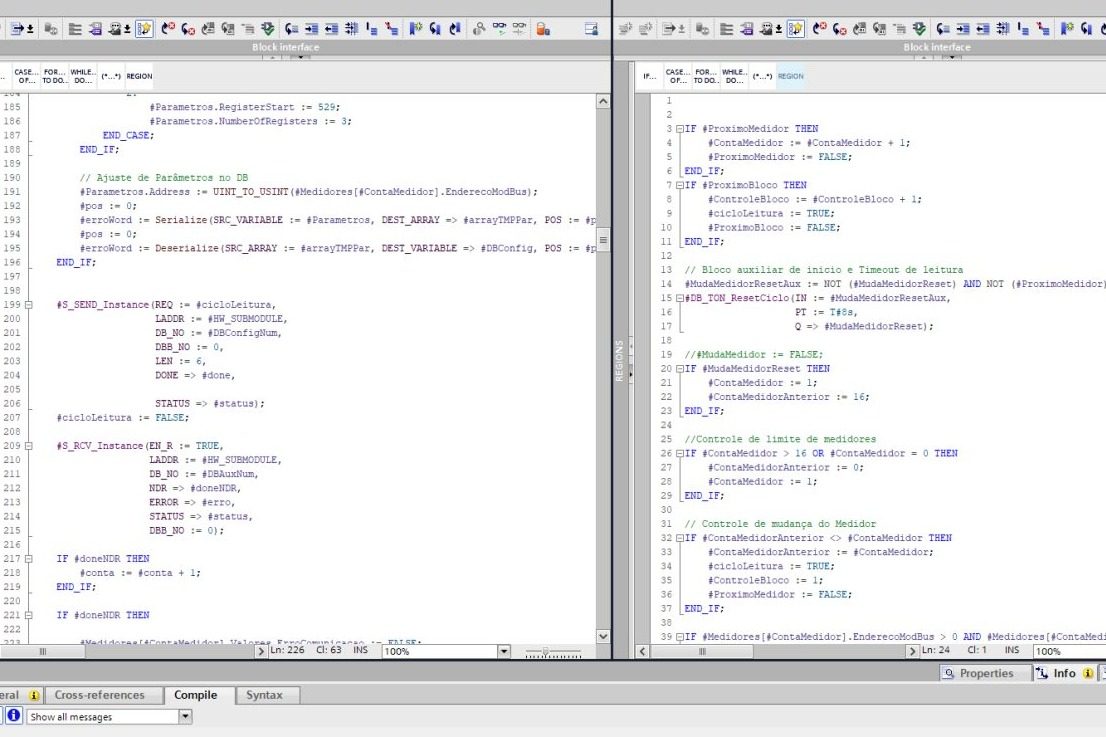Switch to the Cross-references tab
The image size is (1106, 737).
(x=99, y=695)
